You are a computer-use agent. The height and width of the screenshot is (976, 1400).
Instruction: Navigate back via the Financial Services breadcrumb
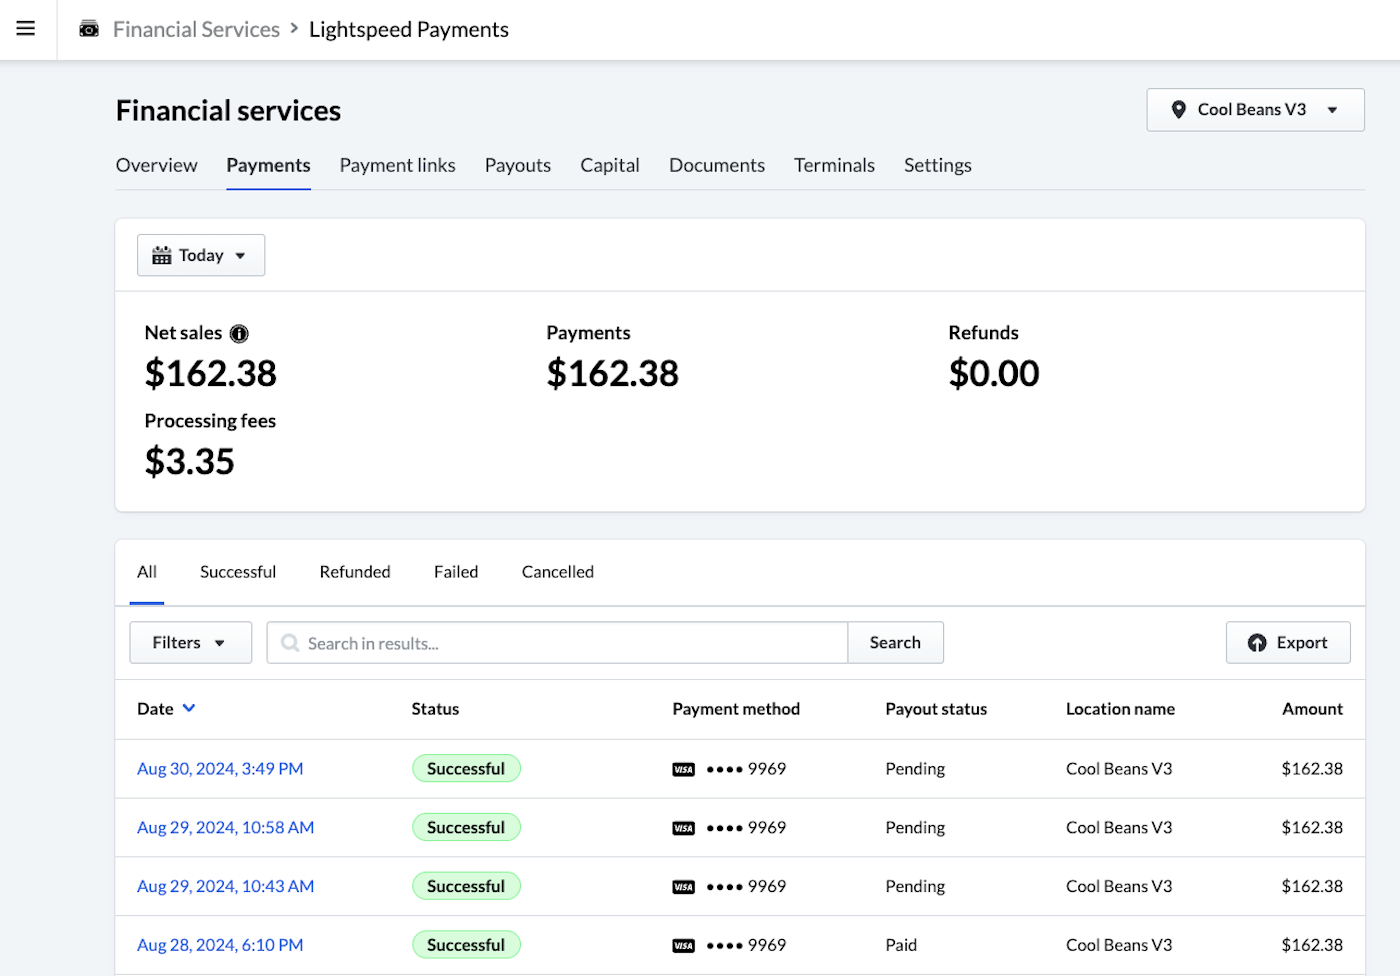point(196,29)
